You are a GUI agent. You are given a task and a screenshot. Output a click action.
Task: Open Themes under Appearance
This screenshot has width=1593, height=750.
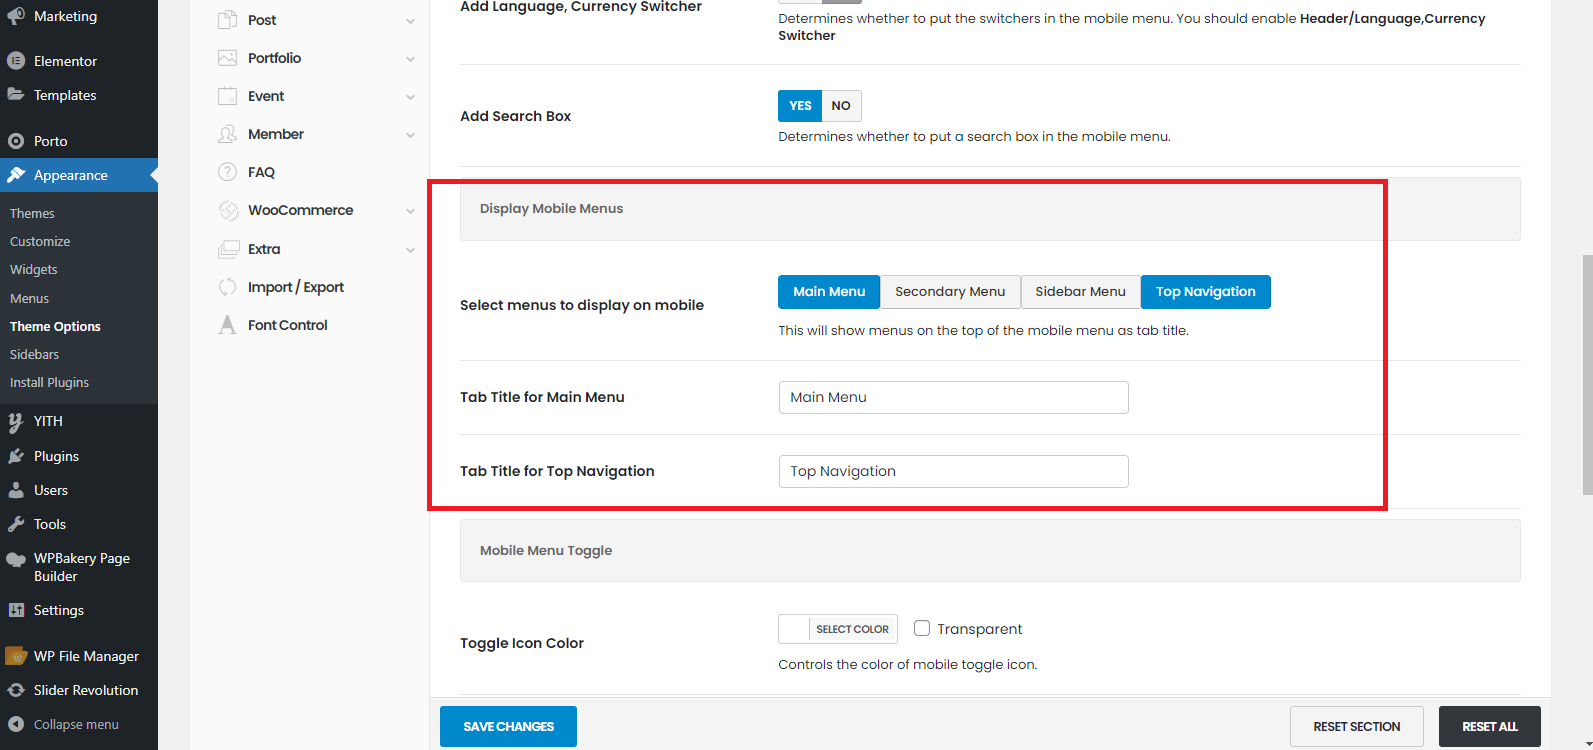(x=32, y=213)
